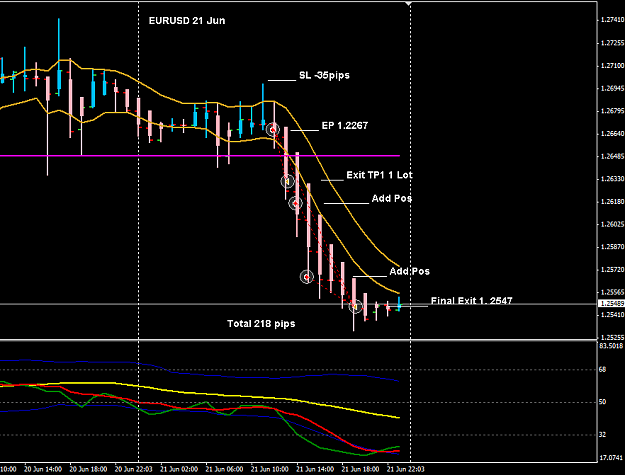Click the 20 Jun 22:03 time label
625x475 pixels.
(x=134, y=469)
